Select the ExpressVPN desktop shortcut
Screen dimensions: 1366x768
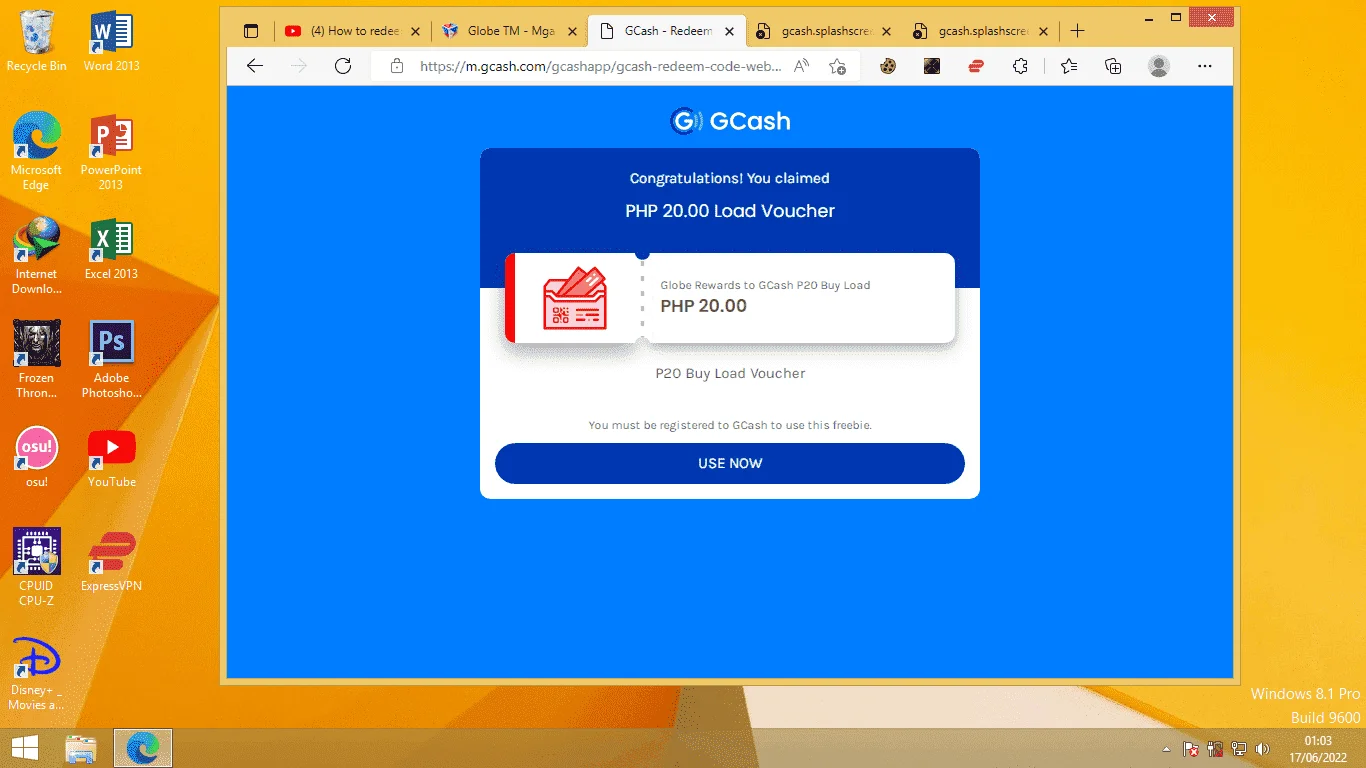pos(111,561)
